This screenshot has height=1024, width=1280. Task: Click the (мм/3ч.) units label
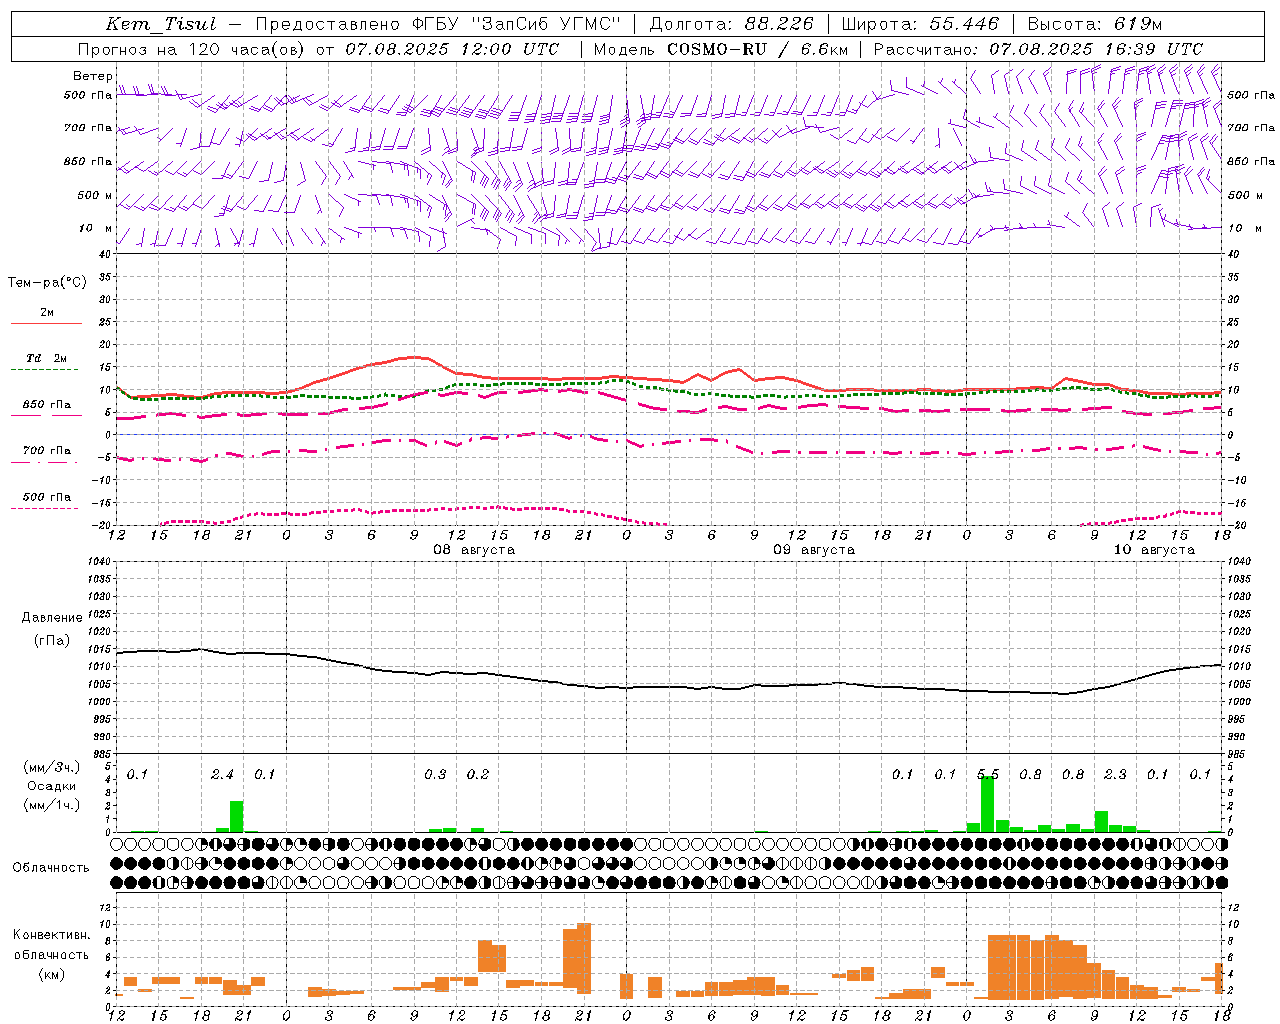click(x=50, y=768)
